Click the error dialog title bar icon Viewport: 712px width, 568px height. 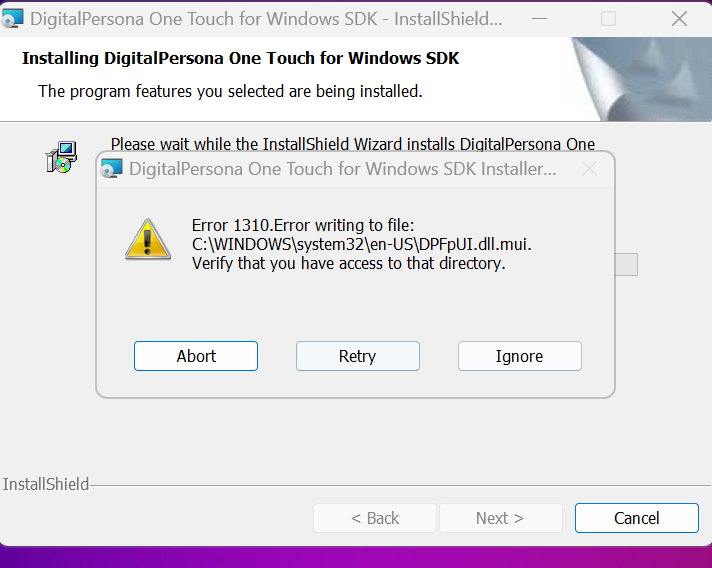(112, 168)
